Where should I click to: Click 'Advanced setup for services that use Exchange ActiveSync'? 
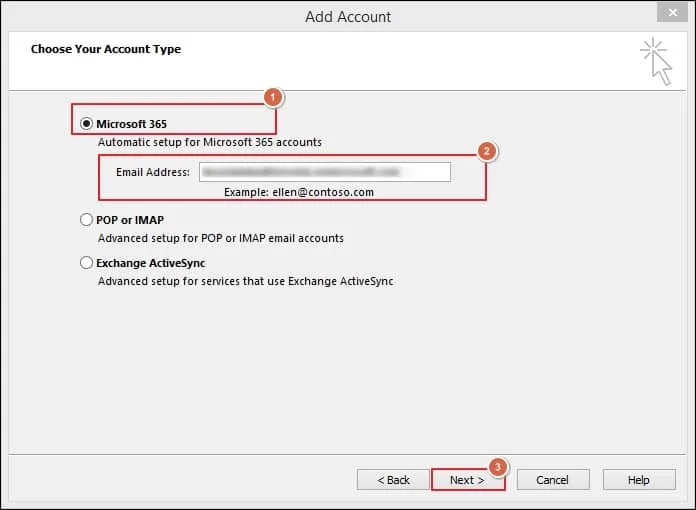pyautogui.click(x=246, y=281)
